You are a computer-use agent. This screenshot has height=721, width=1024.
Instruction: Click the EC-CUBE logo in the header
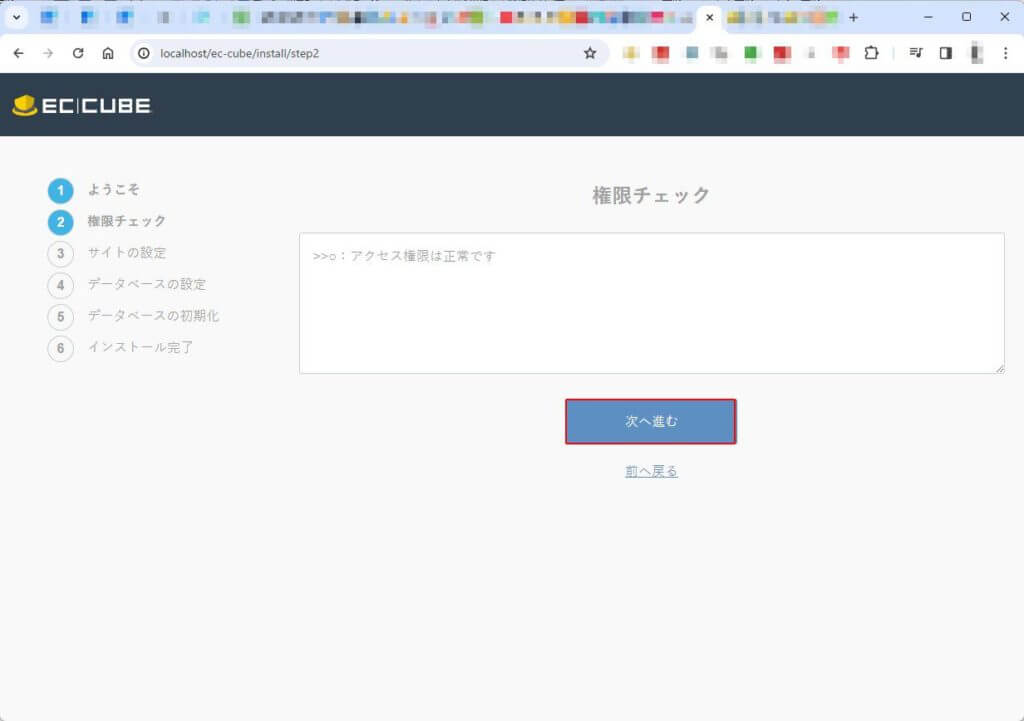point(81,105)
